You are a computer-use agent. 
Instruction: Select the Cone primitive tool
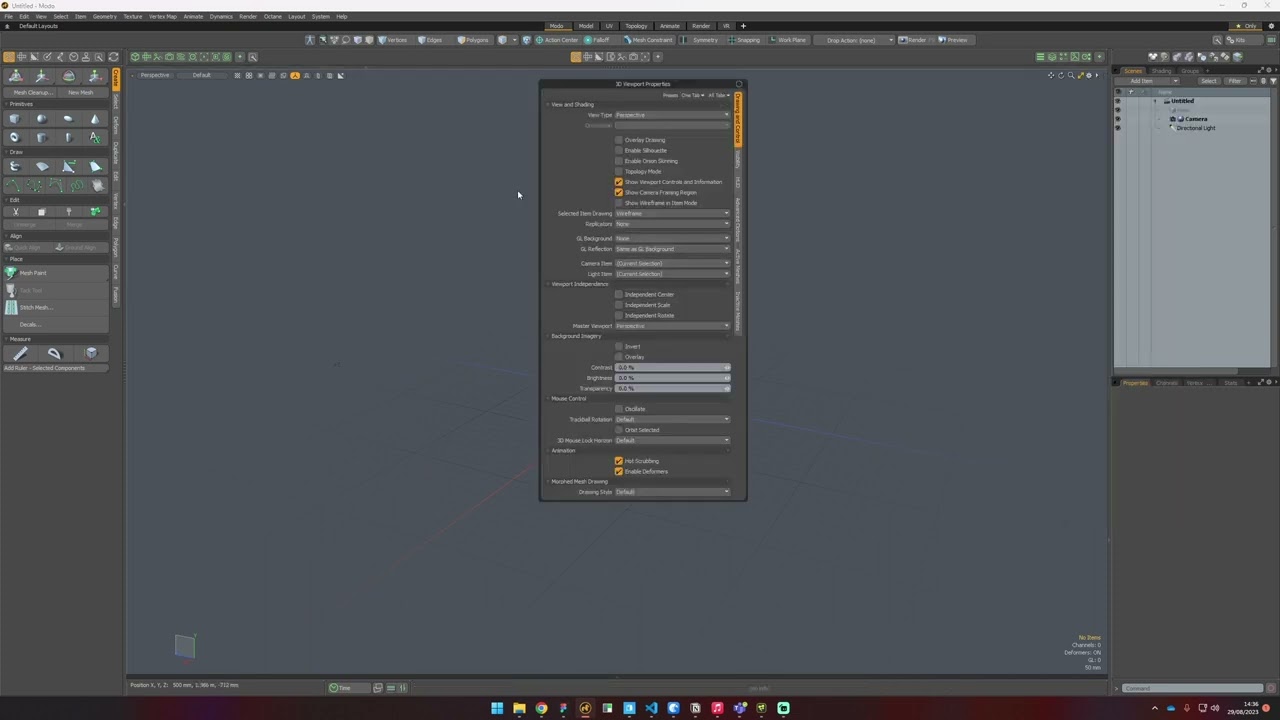click(95, 119)
